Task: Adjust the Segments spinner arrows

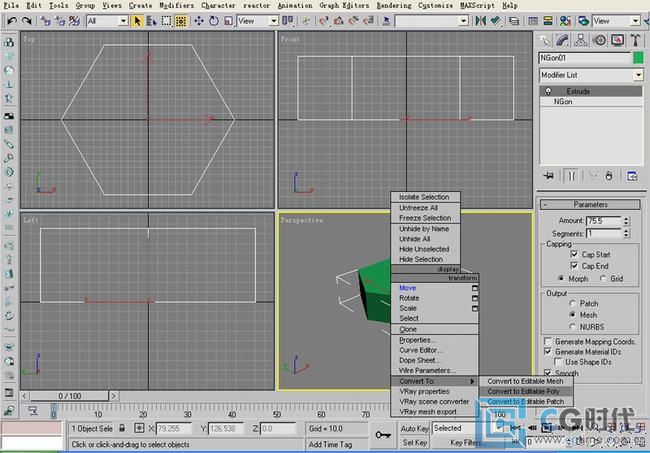Action: [626, 233]
